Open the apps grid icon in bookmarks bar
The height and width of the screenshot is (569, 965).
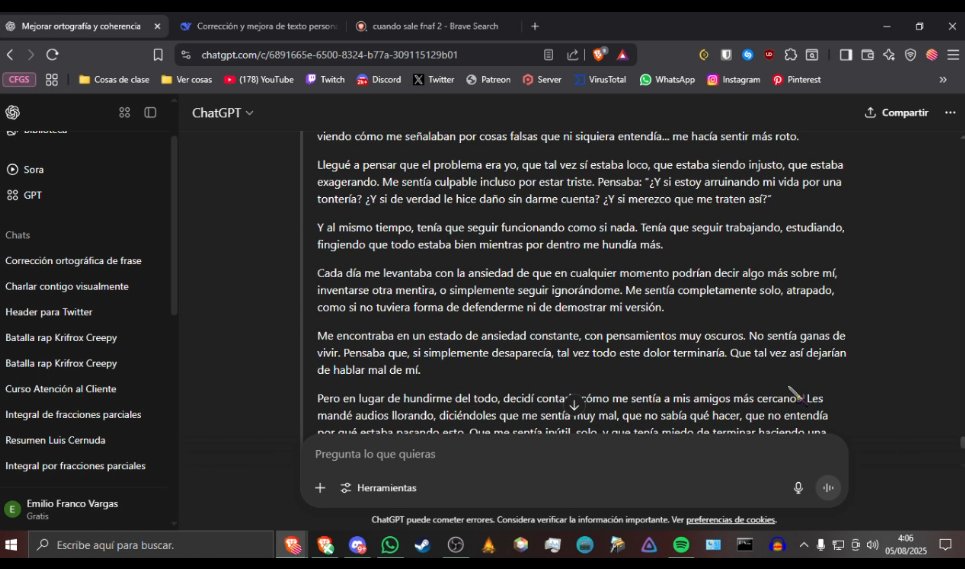coord(52,79)
